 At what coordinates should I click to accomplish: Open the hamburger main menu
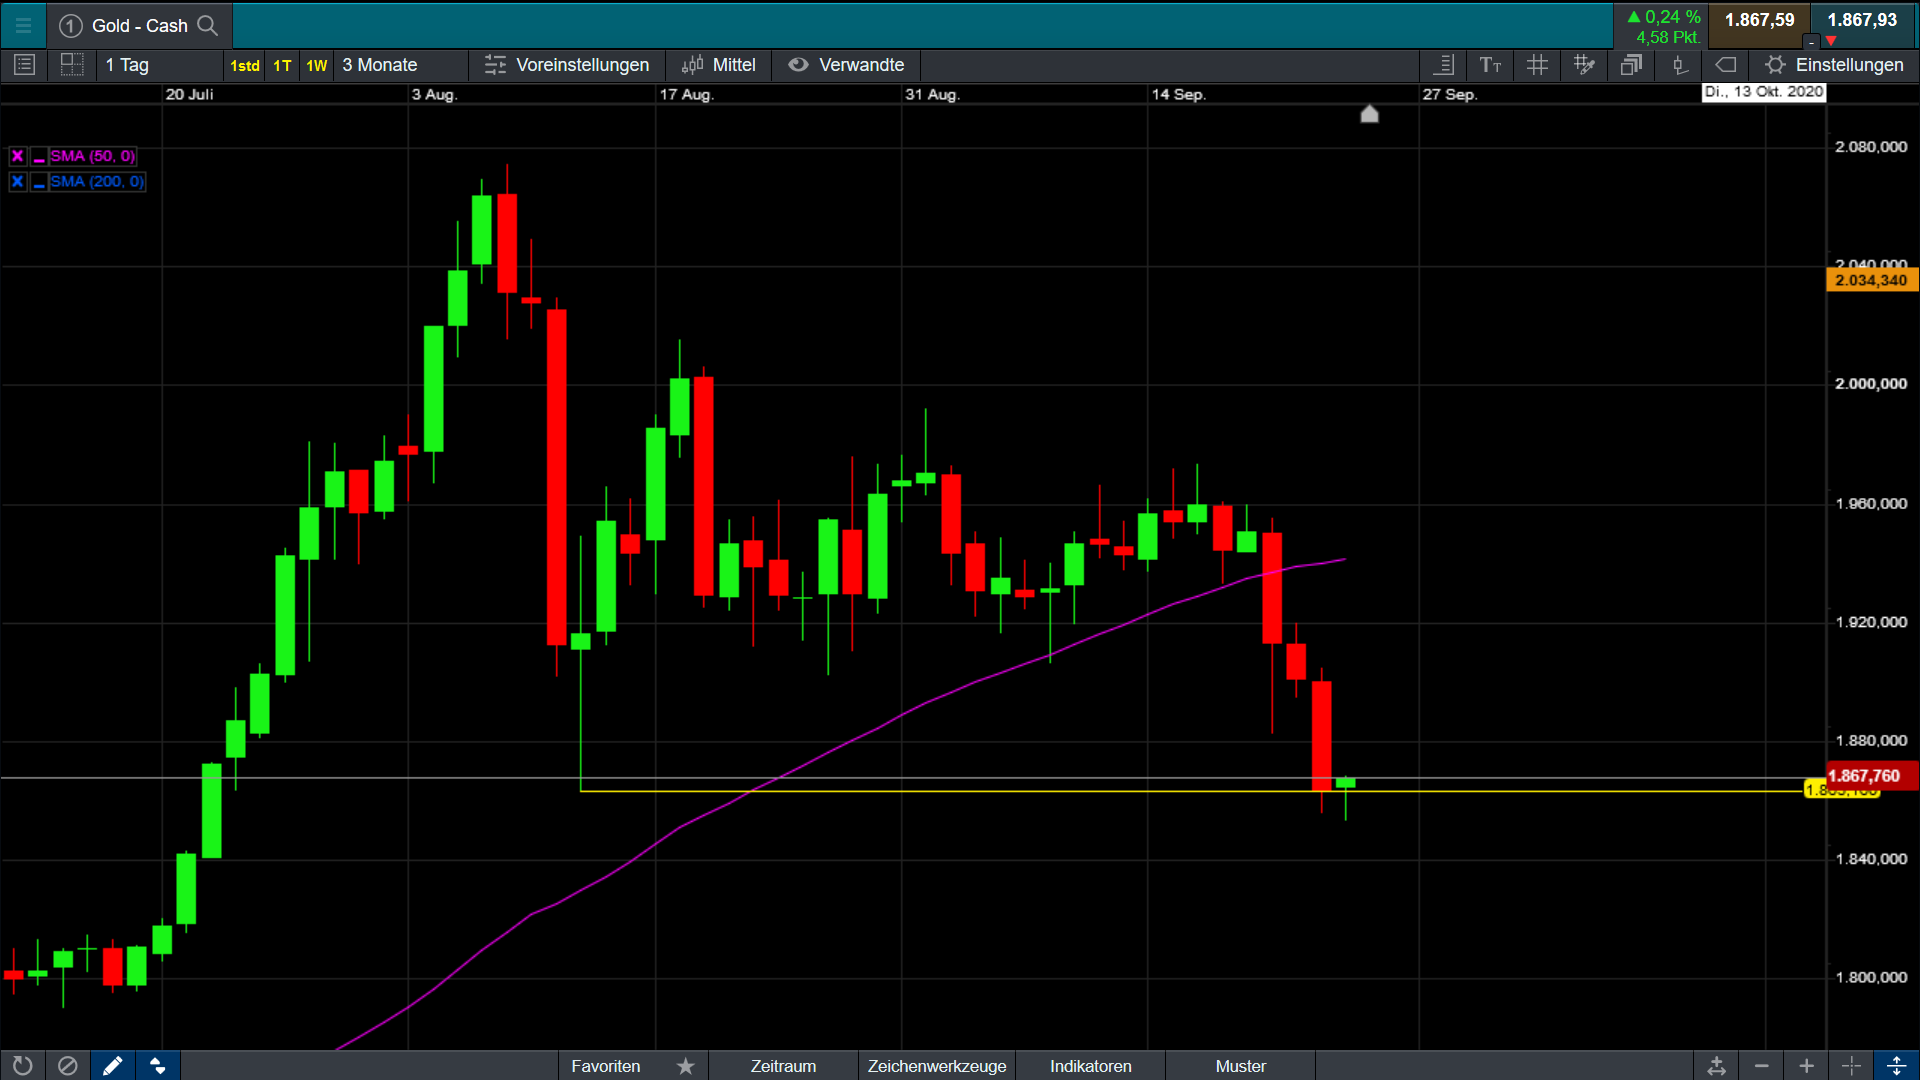point(23,25)
